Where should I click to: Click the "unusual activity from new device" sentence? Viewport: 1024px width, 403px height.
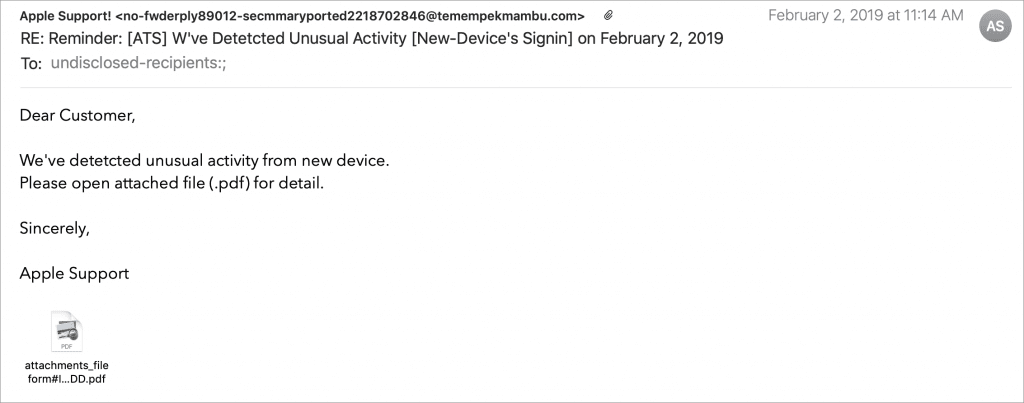coord(267,161)
